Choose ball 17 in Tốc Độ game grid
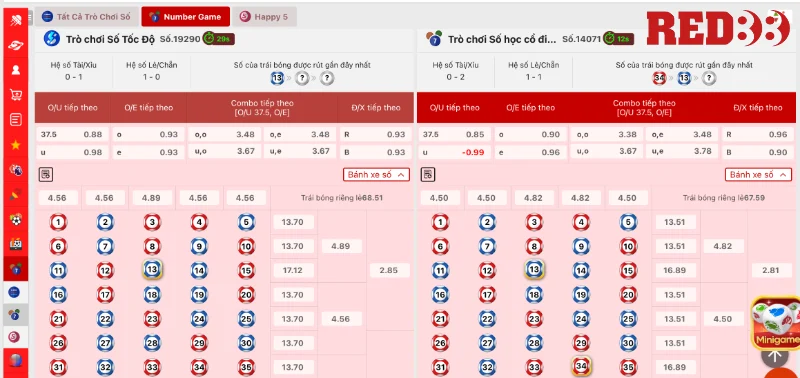 click(x=105, y=294)
